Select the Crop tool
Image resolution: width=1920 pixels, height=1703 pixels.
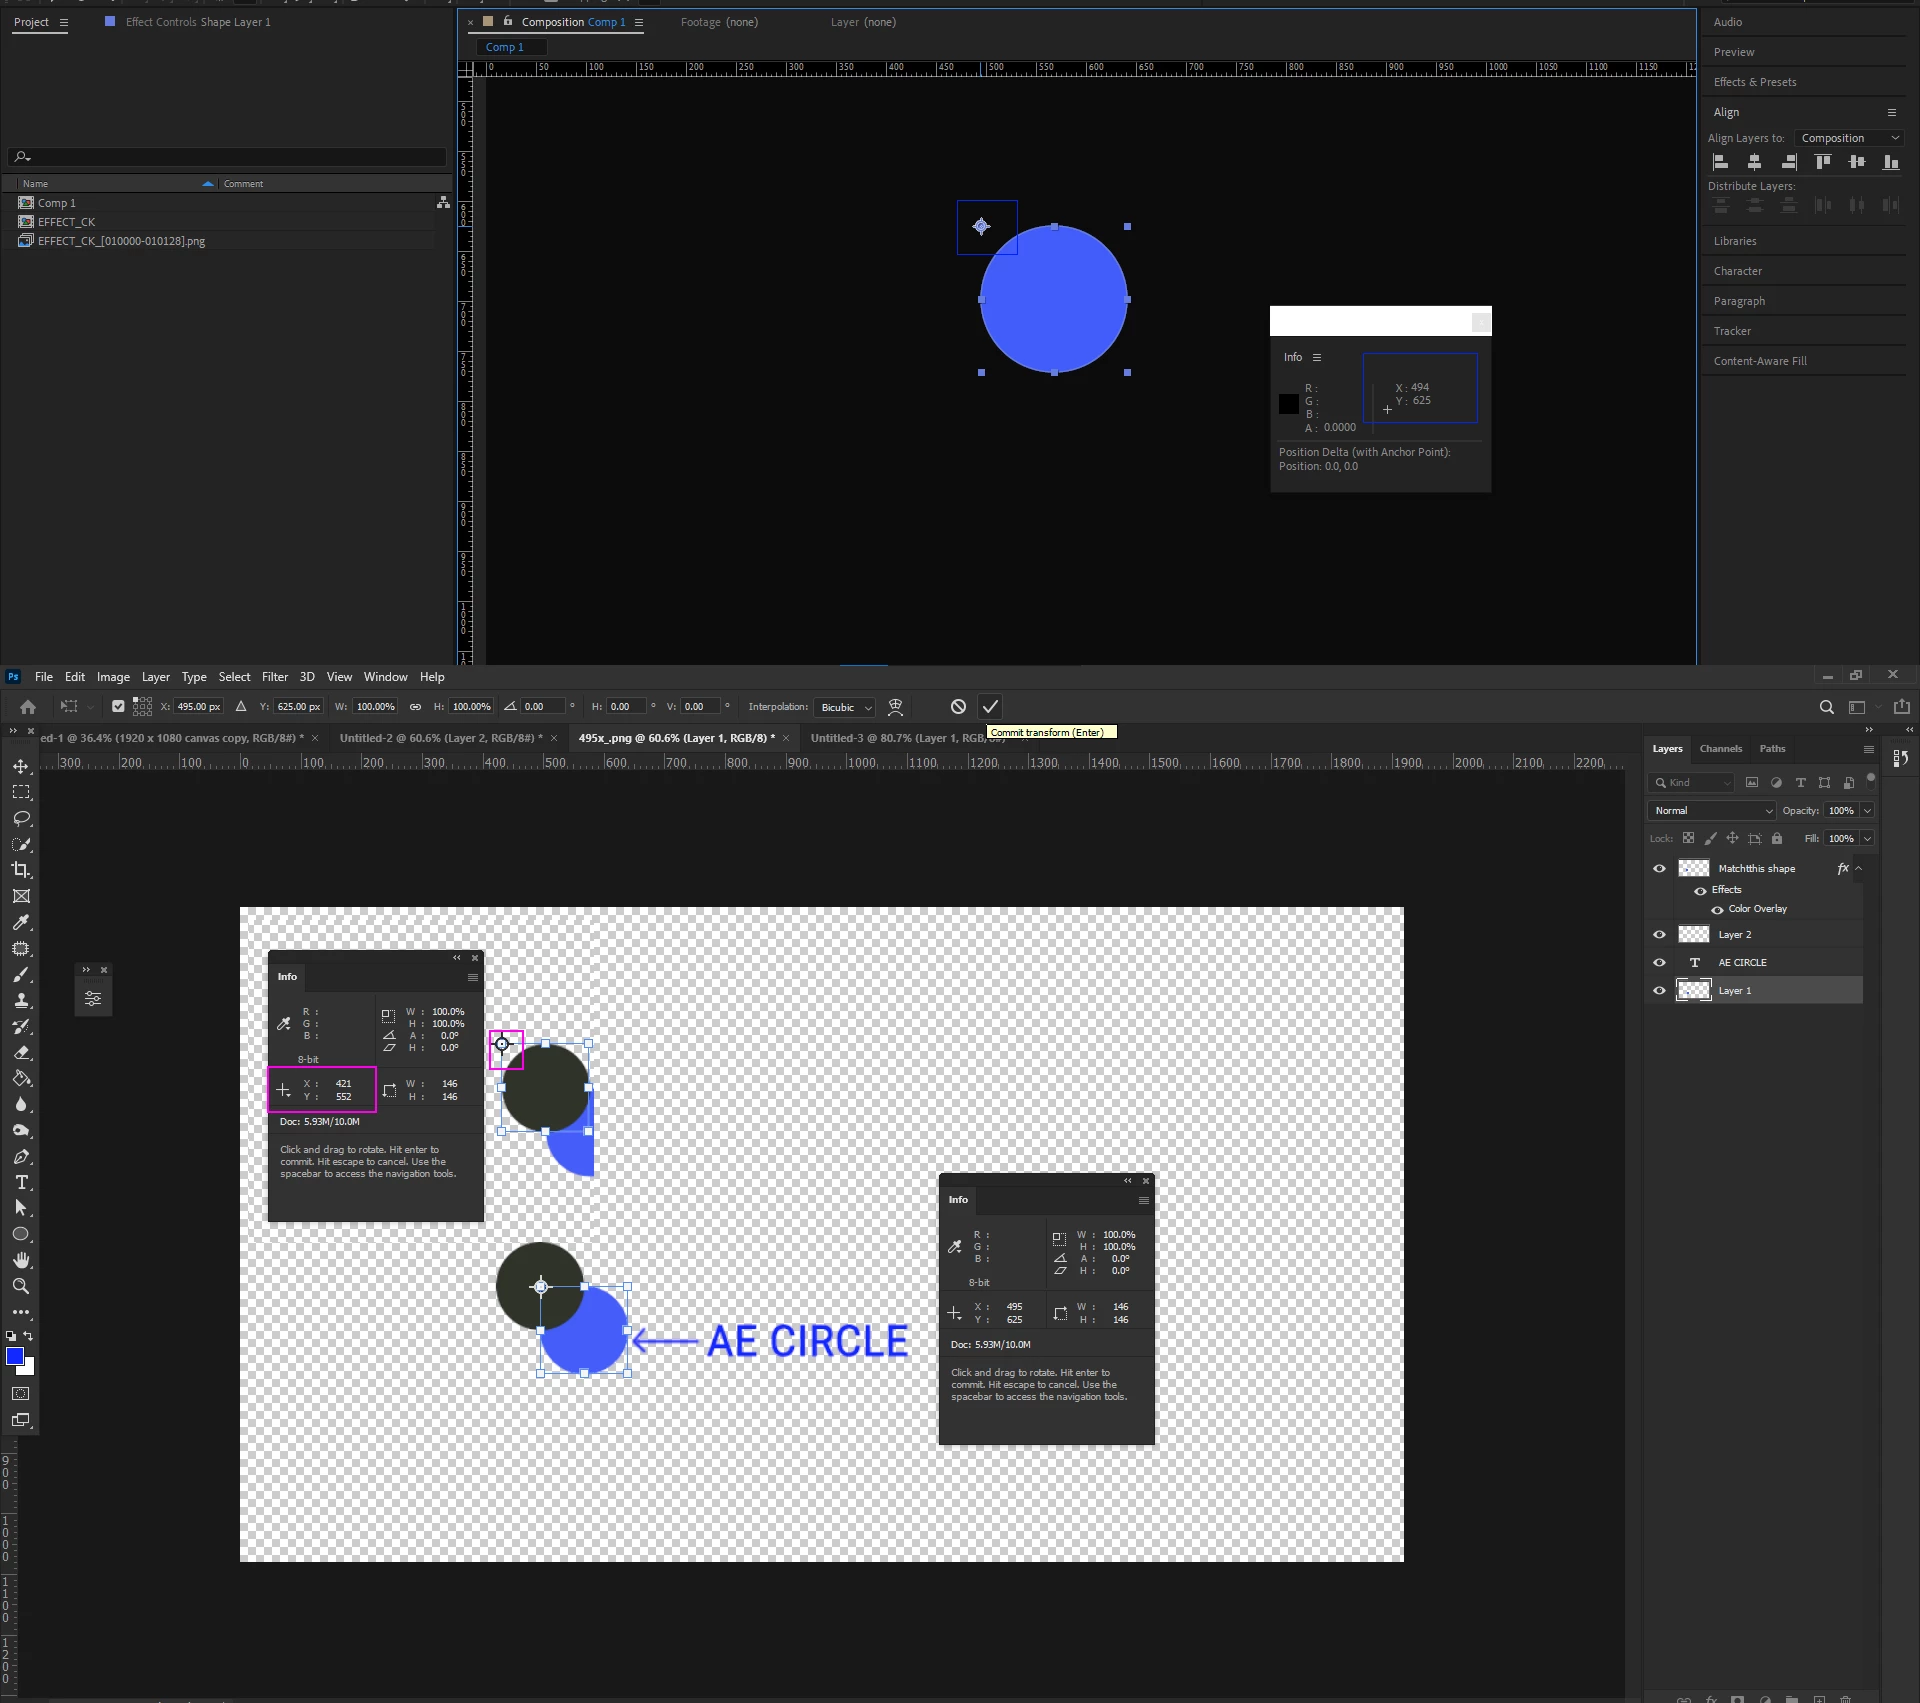pos(21,870)
